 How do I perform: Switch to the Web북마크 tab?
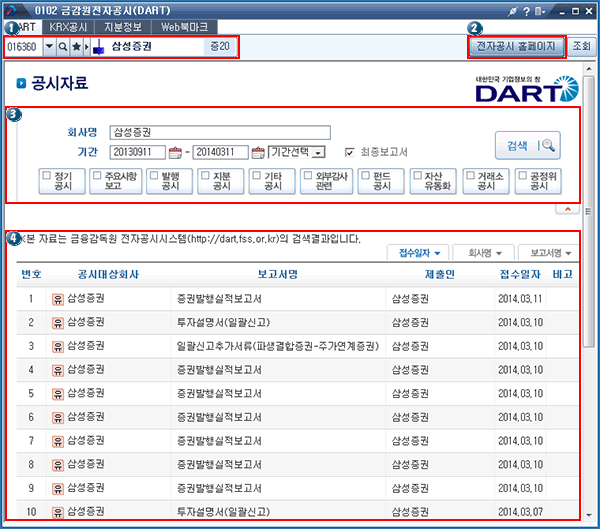184,27
